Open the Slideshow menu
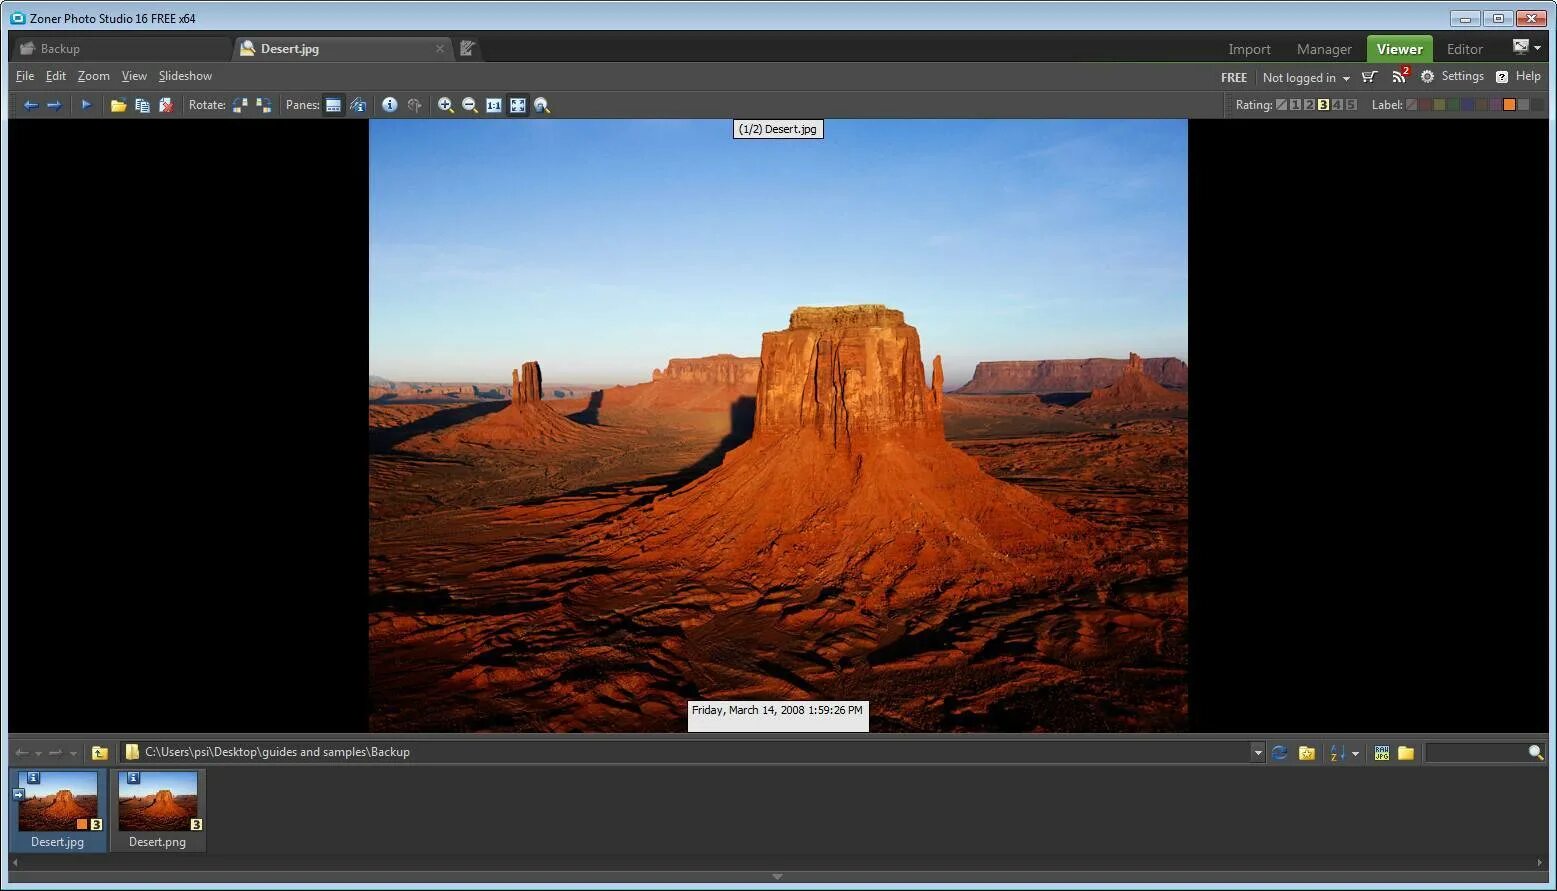This screenshot has width=1557, height=891. (185, 76)
